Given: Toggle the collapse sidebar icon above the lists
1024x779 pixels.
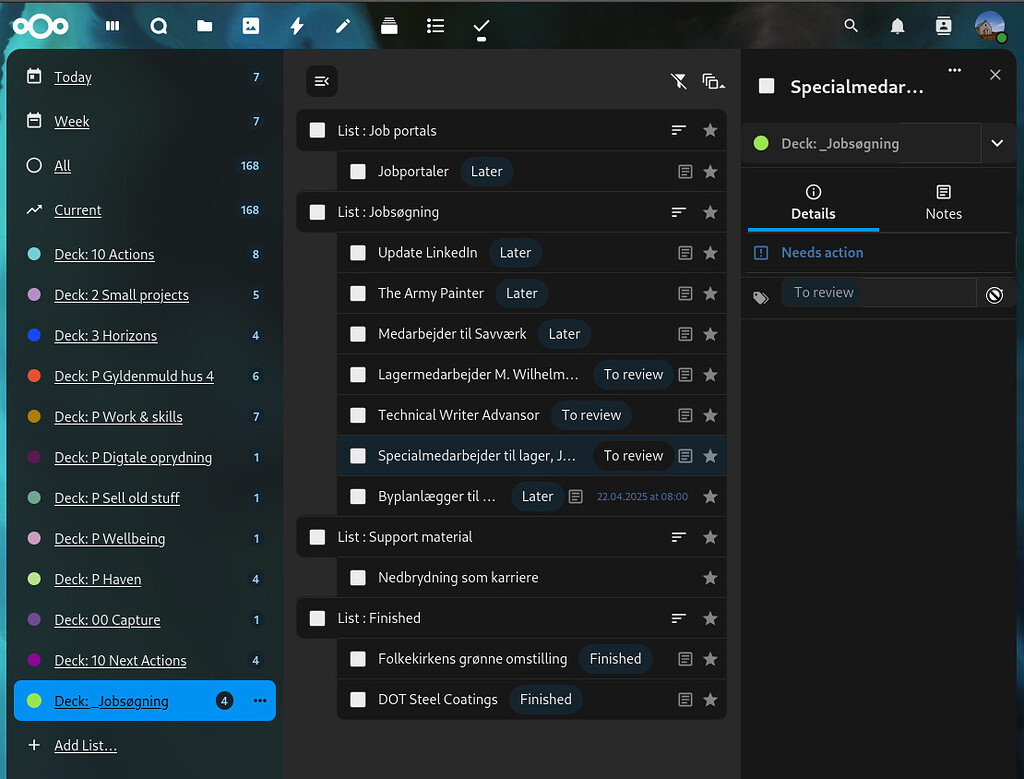Looking at the screenshot, I should (x=321, y=81).
